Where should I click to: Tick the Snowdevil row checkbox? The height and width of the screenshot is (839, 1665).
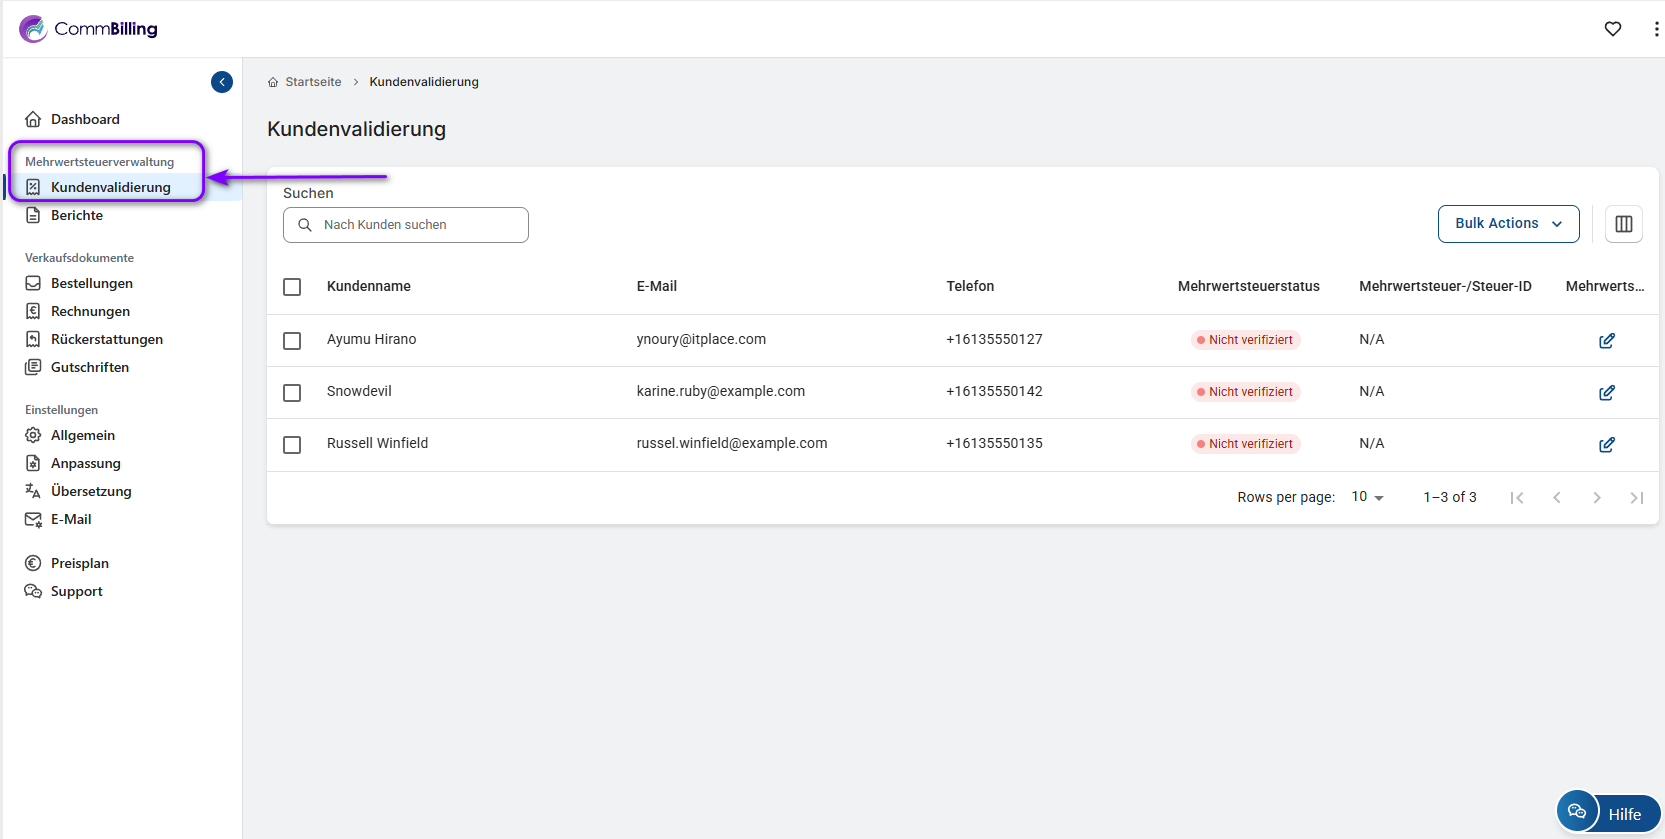pos(292,393)
